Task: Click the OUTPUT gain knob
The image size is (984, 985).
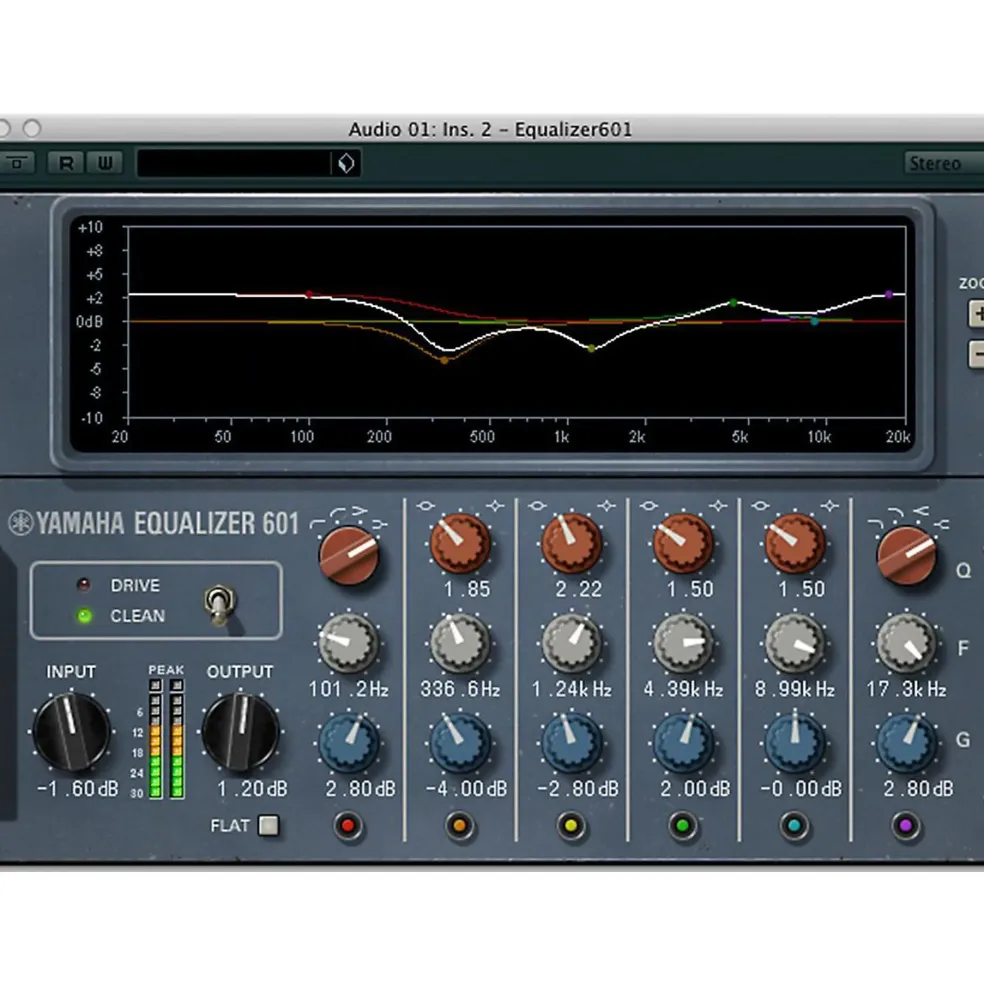Action: 241,731
